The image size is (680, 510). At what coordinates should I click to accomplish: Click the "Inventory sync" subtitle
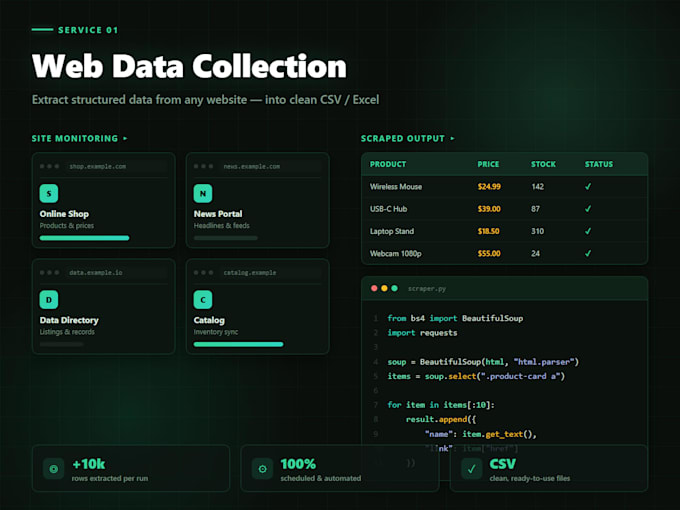(x=216, y=332)
